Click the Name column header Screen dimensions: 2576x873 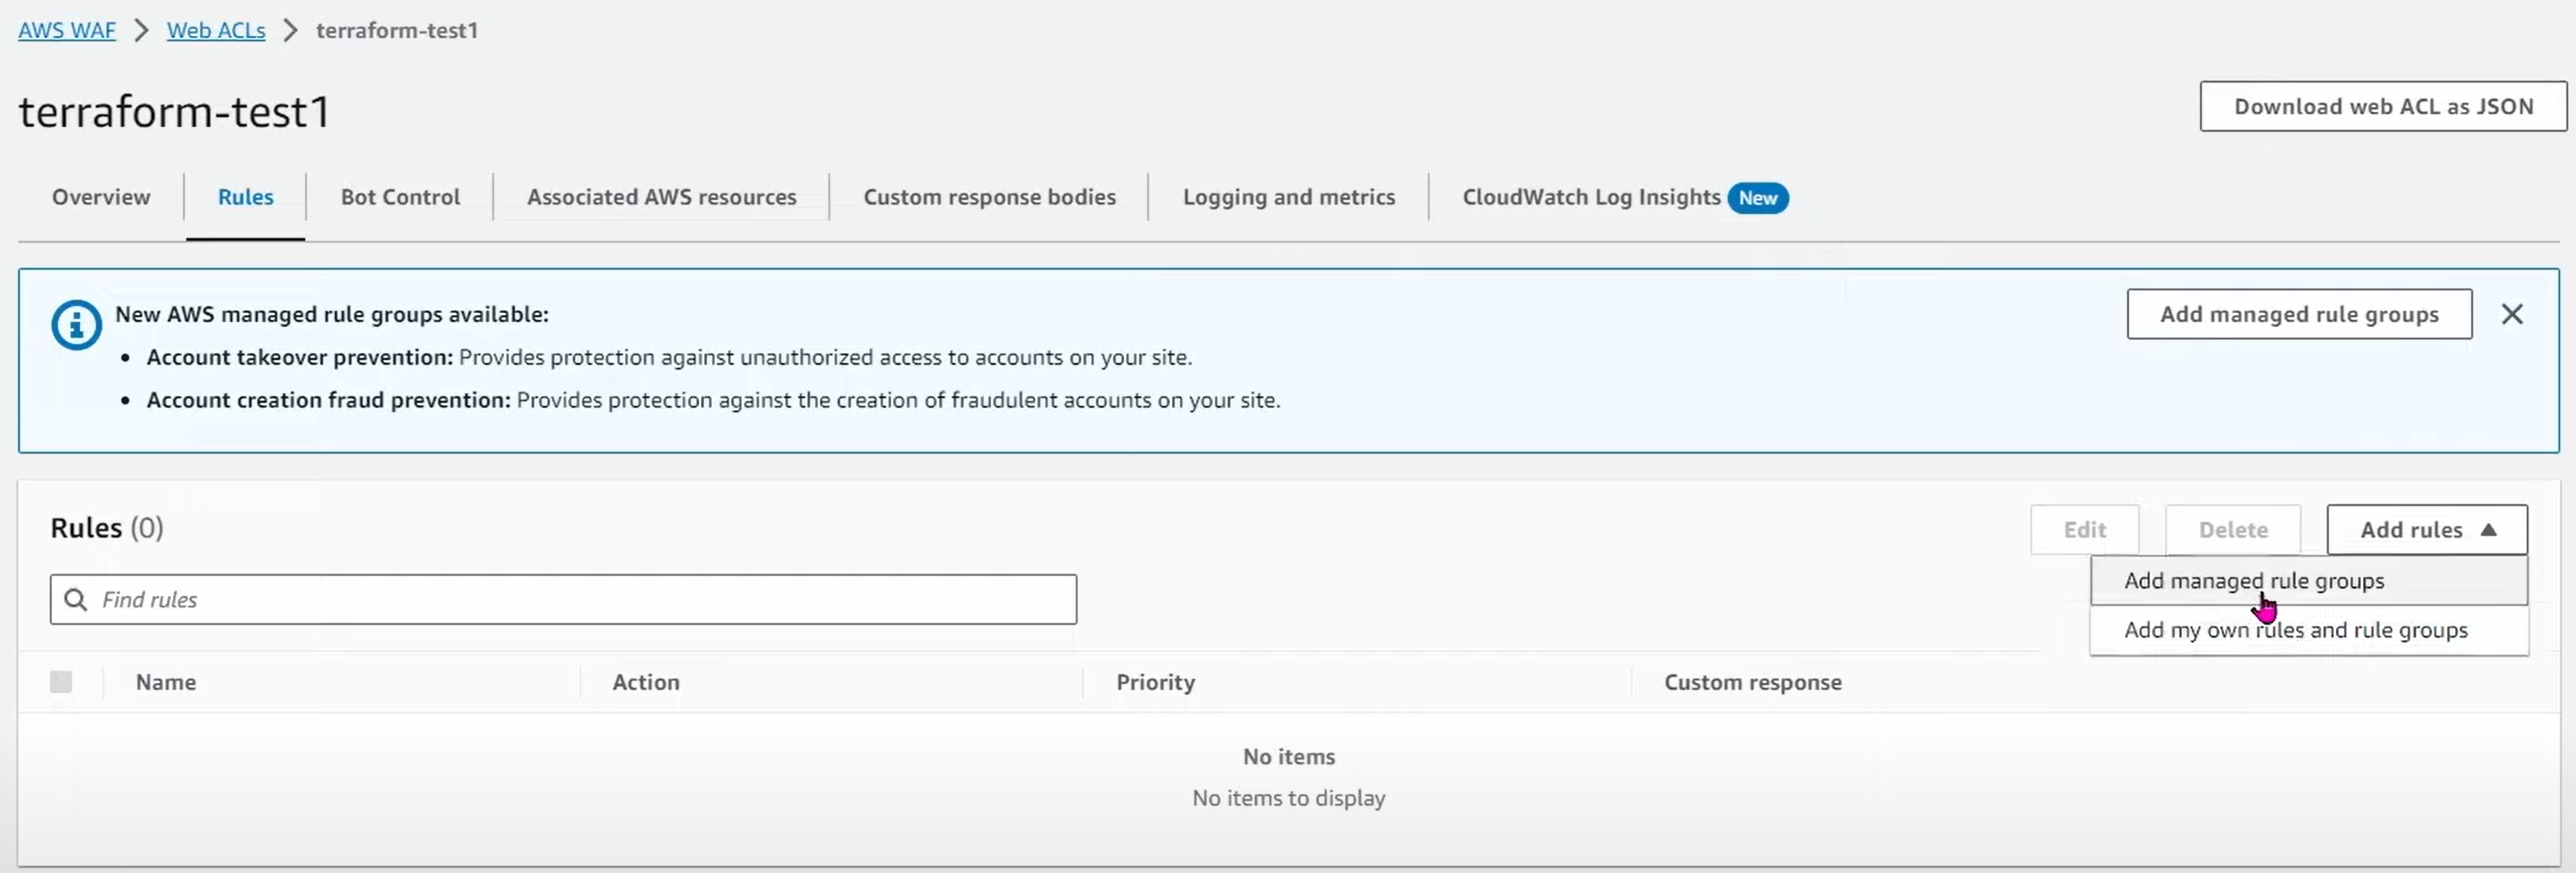[166, 682]
